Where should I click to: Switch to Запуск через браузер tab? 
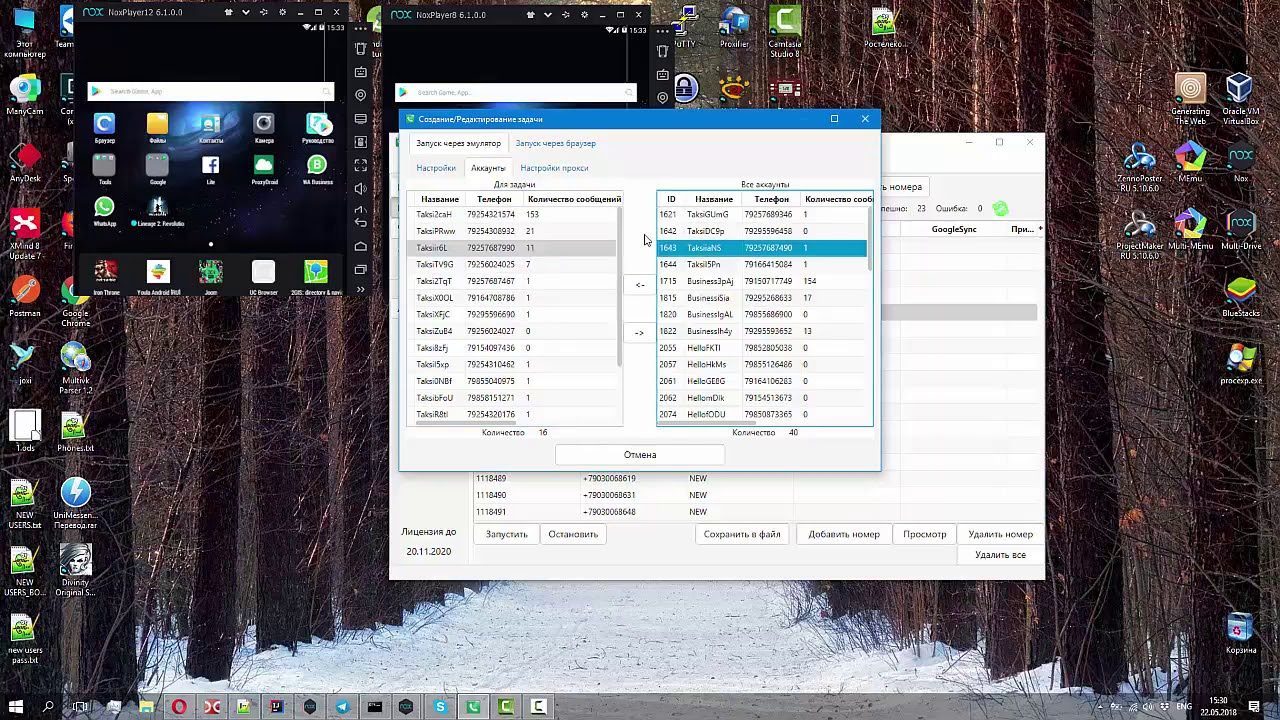point(555,143)
